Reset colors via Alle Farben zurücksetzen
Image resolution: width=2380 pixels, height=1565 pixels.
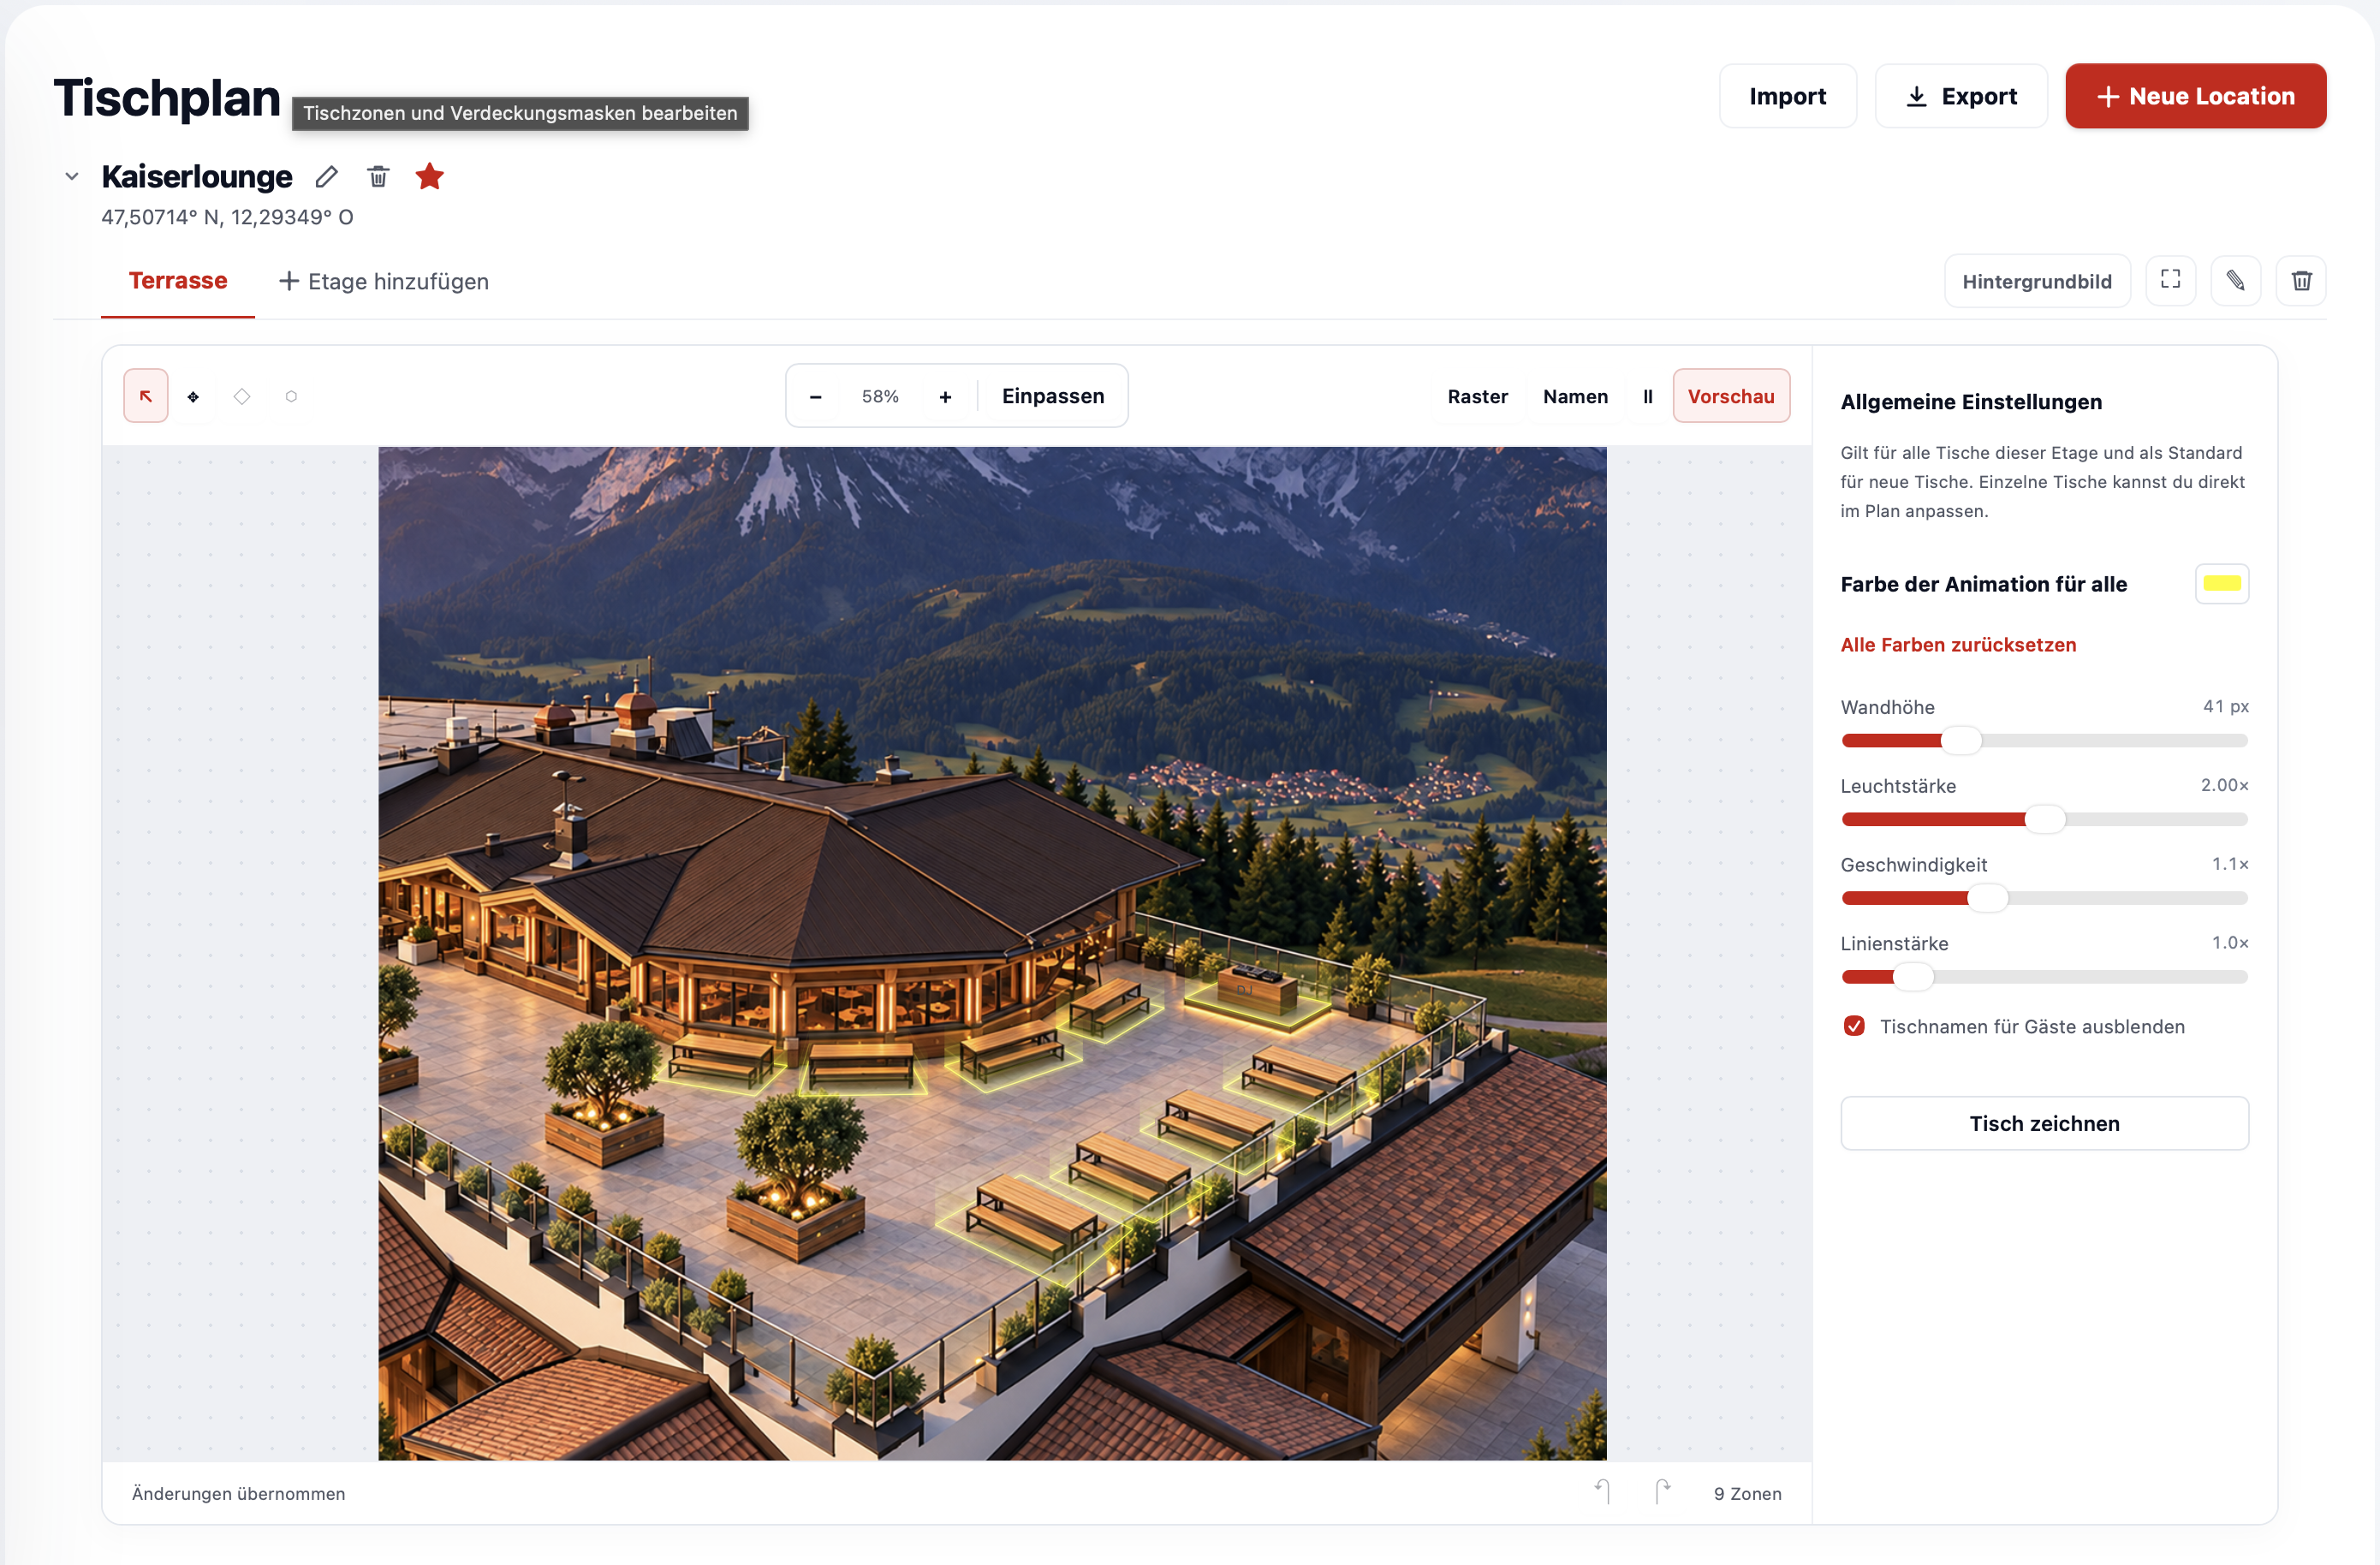(x=1958, y=645)
